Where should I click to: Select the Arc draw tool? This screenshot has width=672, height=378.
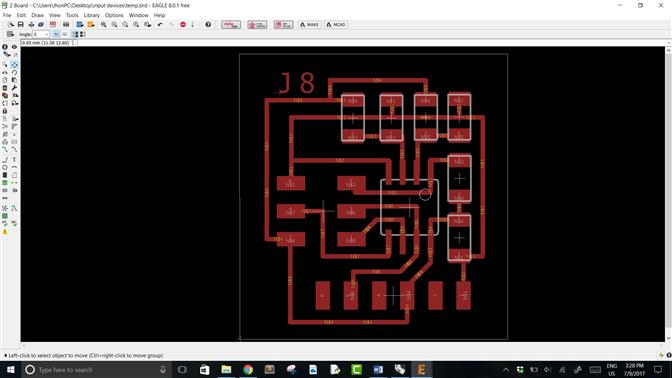click(14, 167)
